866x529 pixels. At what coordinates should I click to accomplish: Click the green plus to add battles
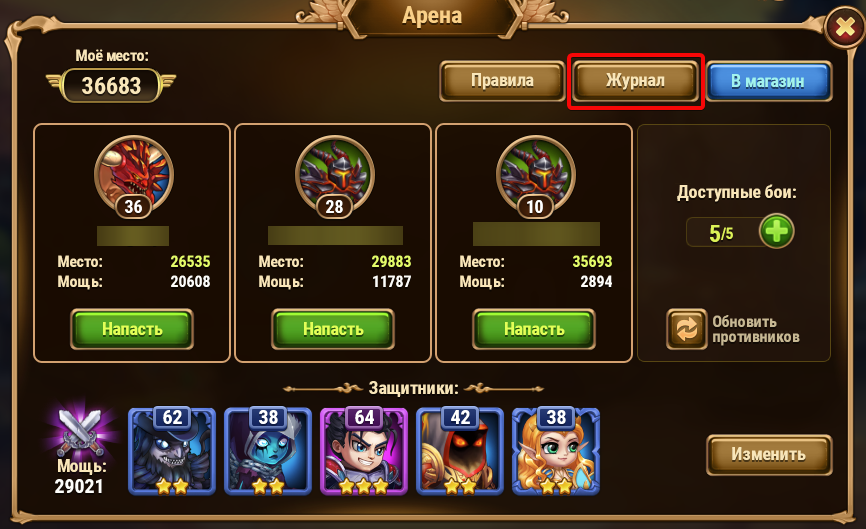777,231
